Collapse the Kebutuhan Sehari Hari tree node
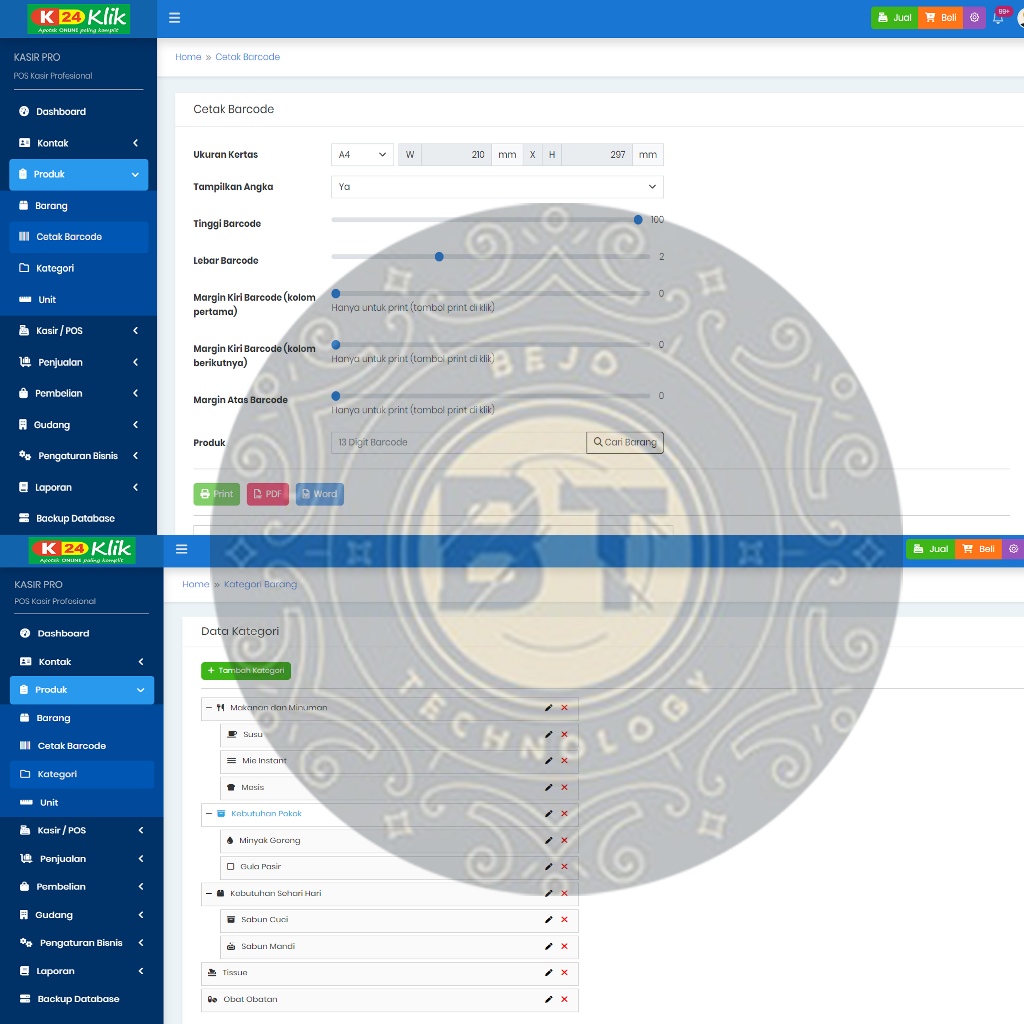This screenshot has width=1024, height=1024. (x=209, y=893)
